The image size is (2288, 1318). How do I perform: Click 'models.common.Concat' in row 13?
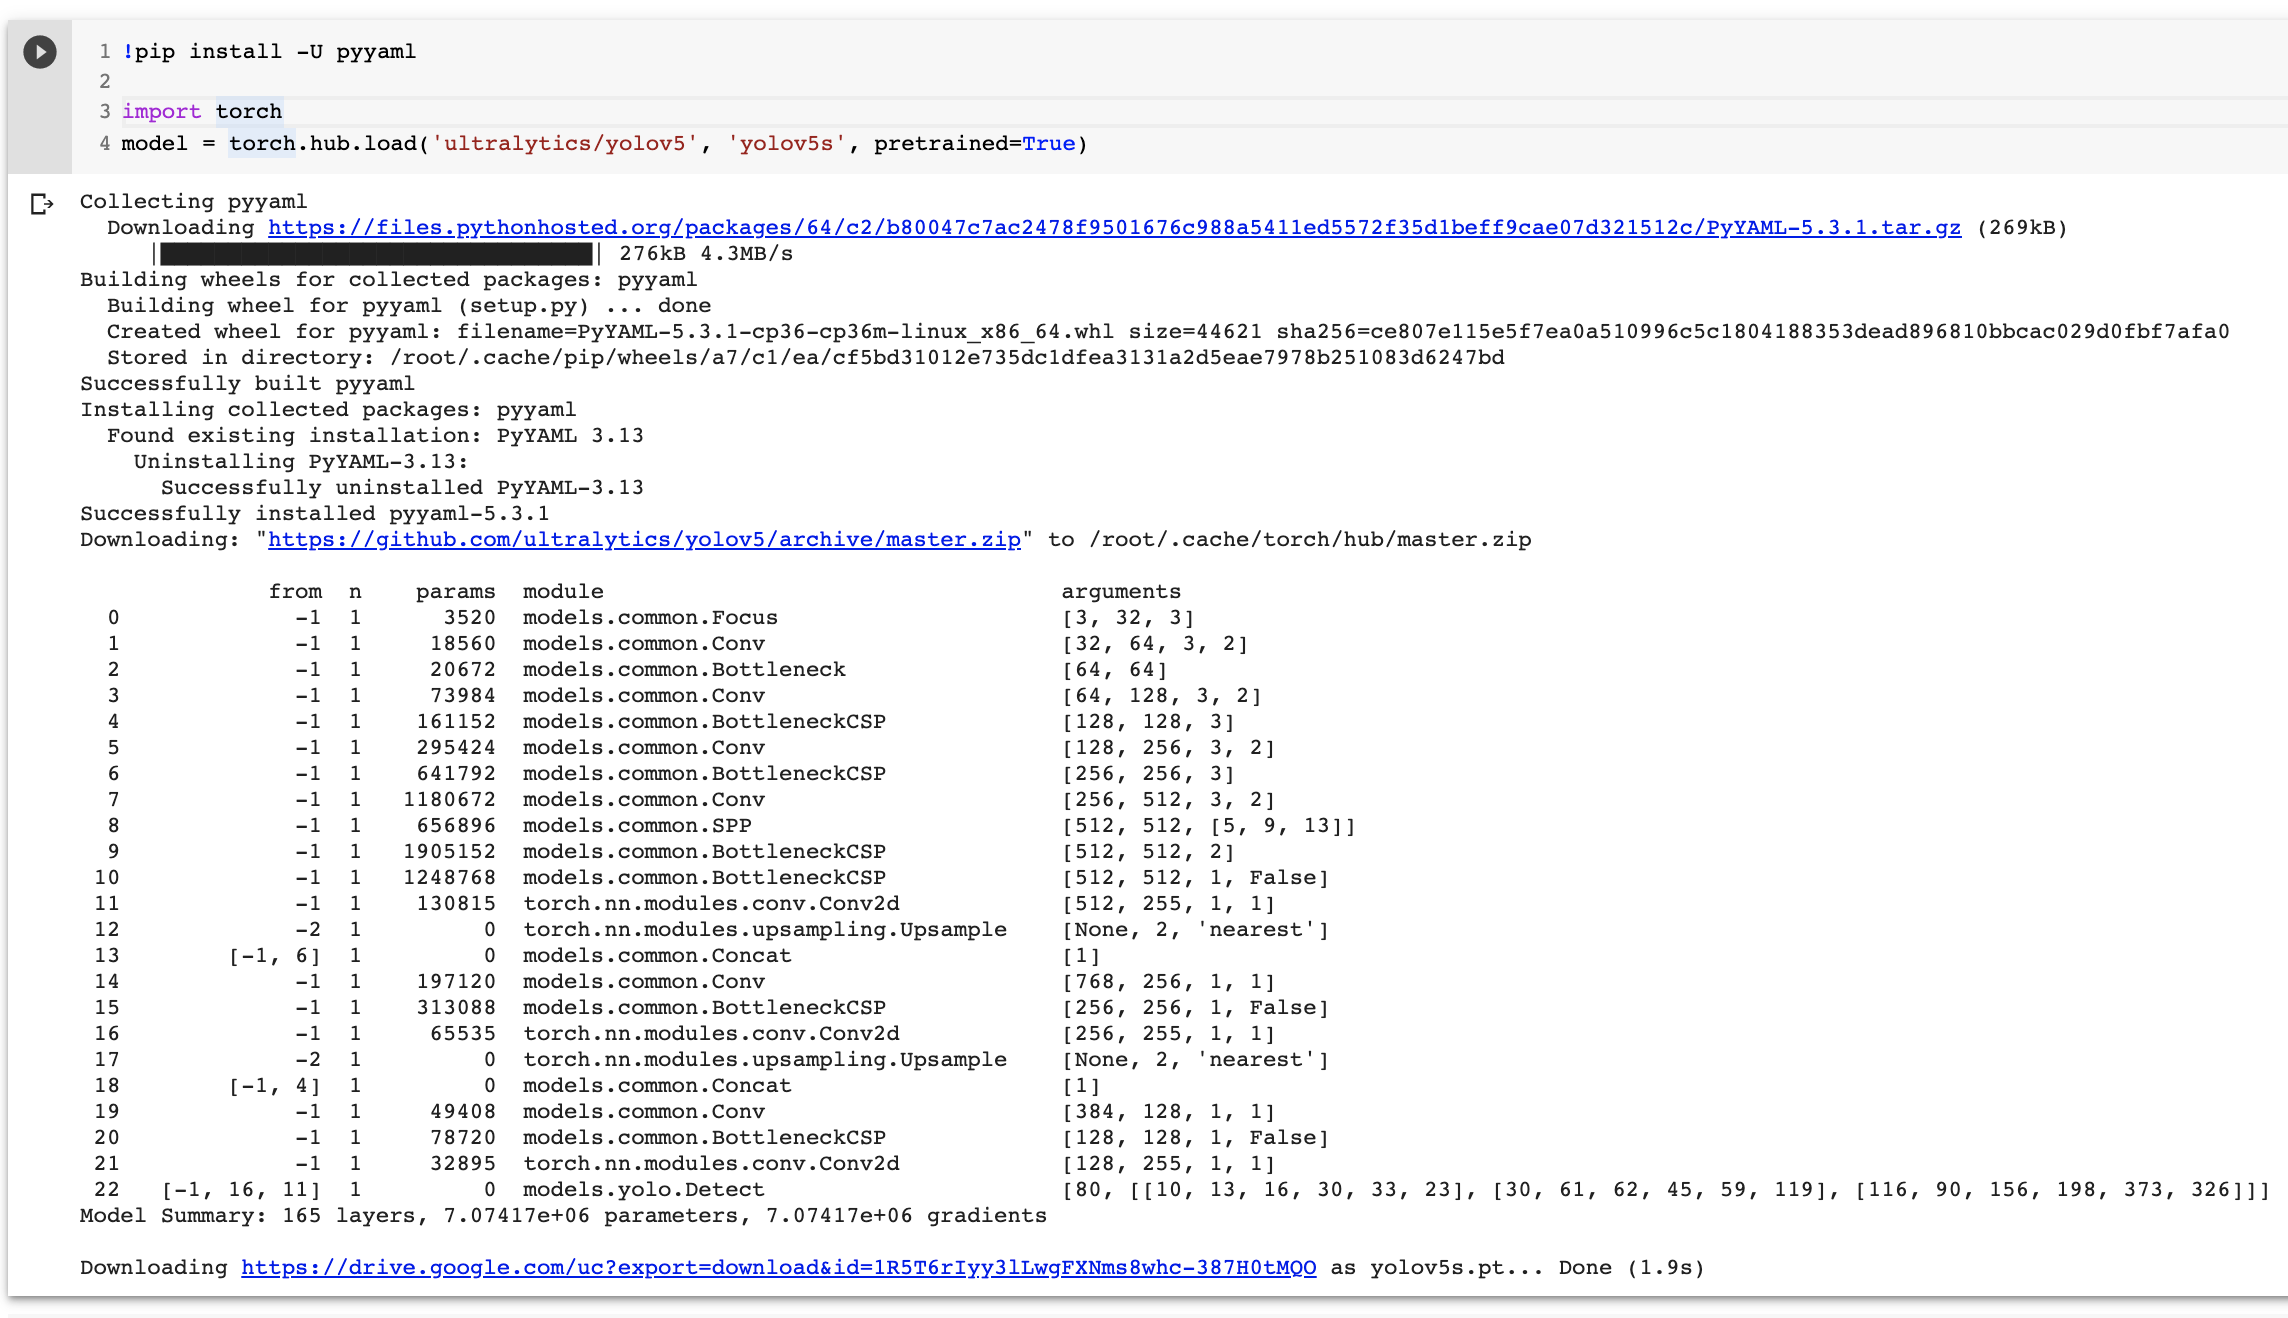point(657,956)
